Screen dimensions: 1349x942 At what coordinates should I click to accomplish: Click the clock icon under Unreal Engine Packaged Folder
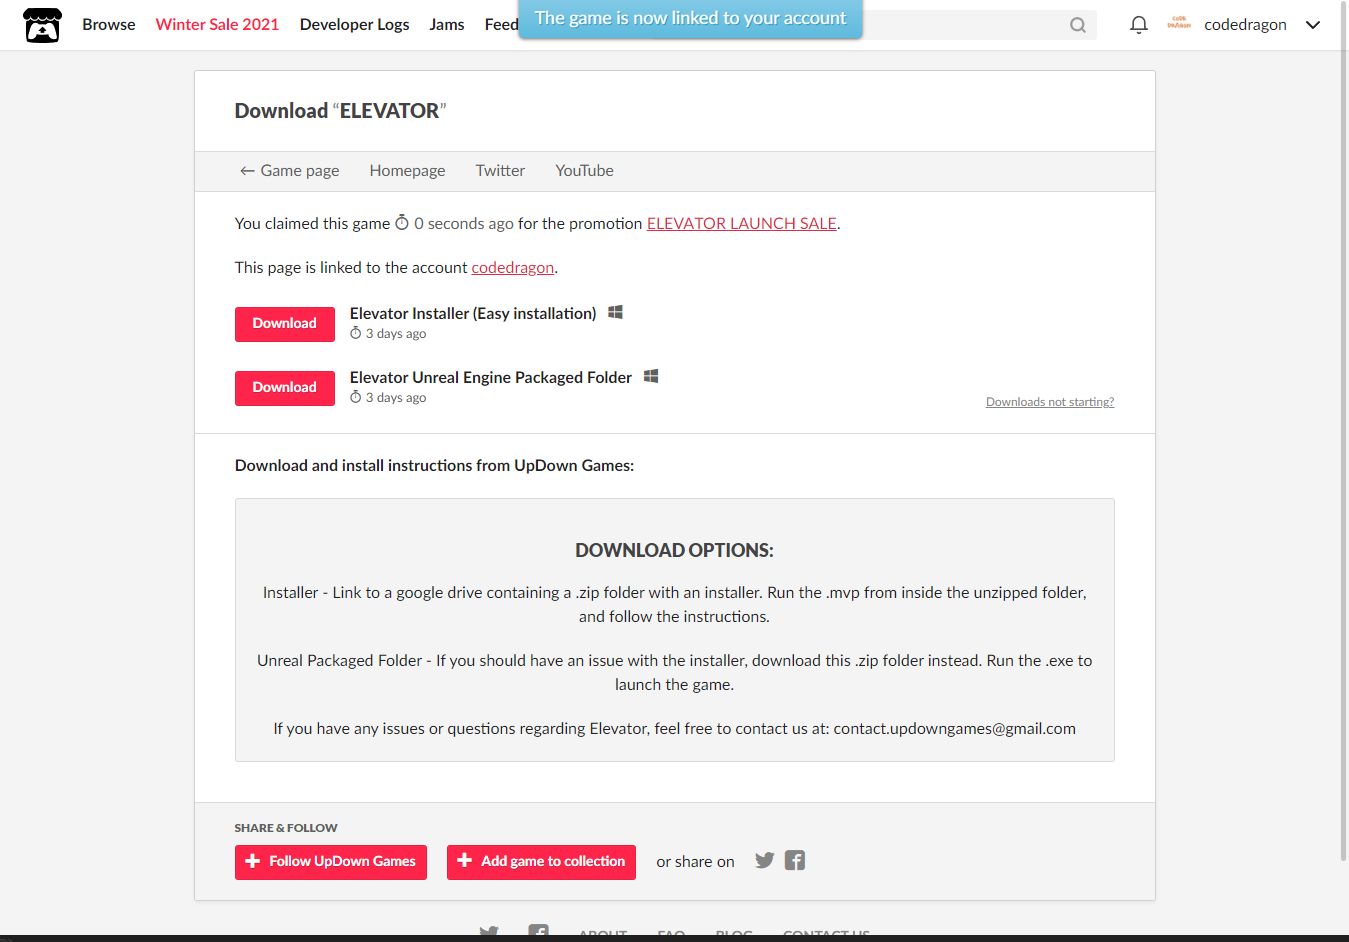click(355, 397)
